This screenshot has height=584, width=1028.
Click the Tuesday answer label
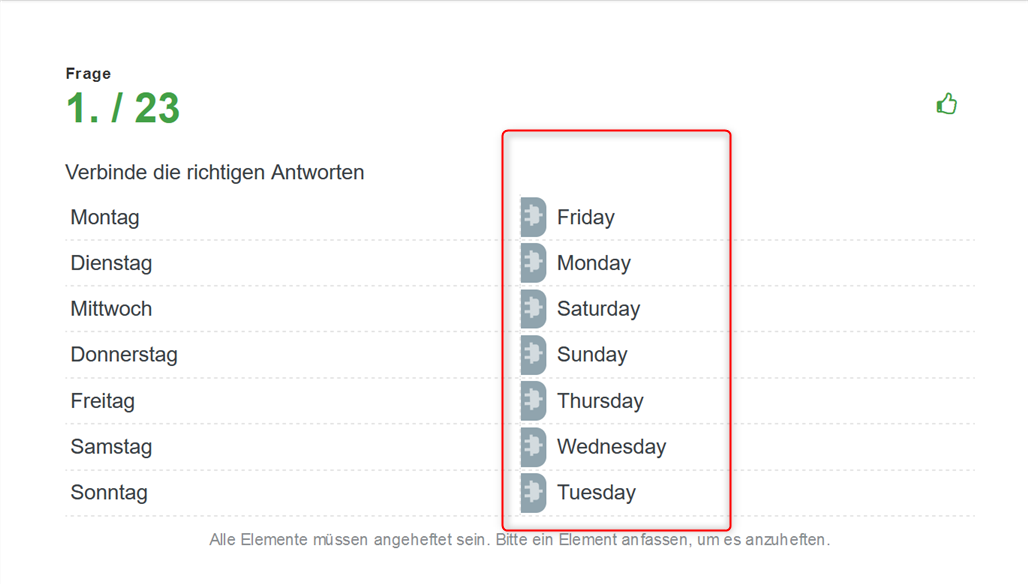click(596, 492)
